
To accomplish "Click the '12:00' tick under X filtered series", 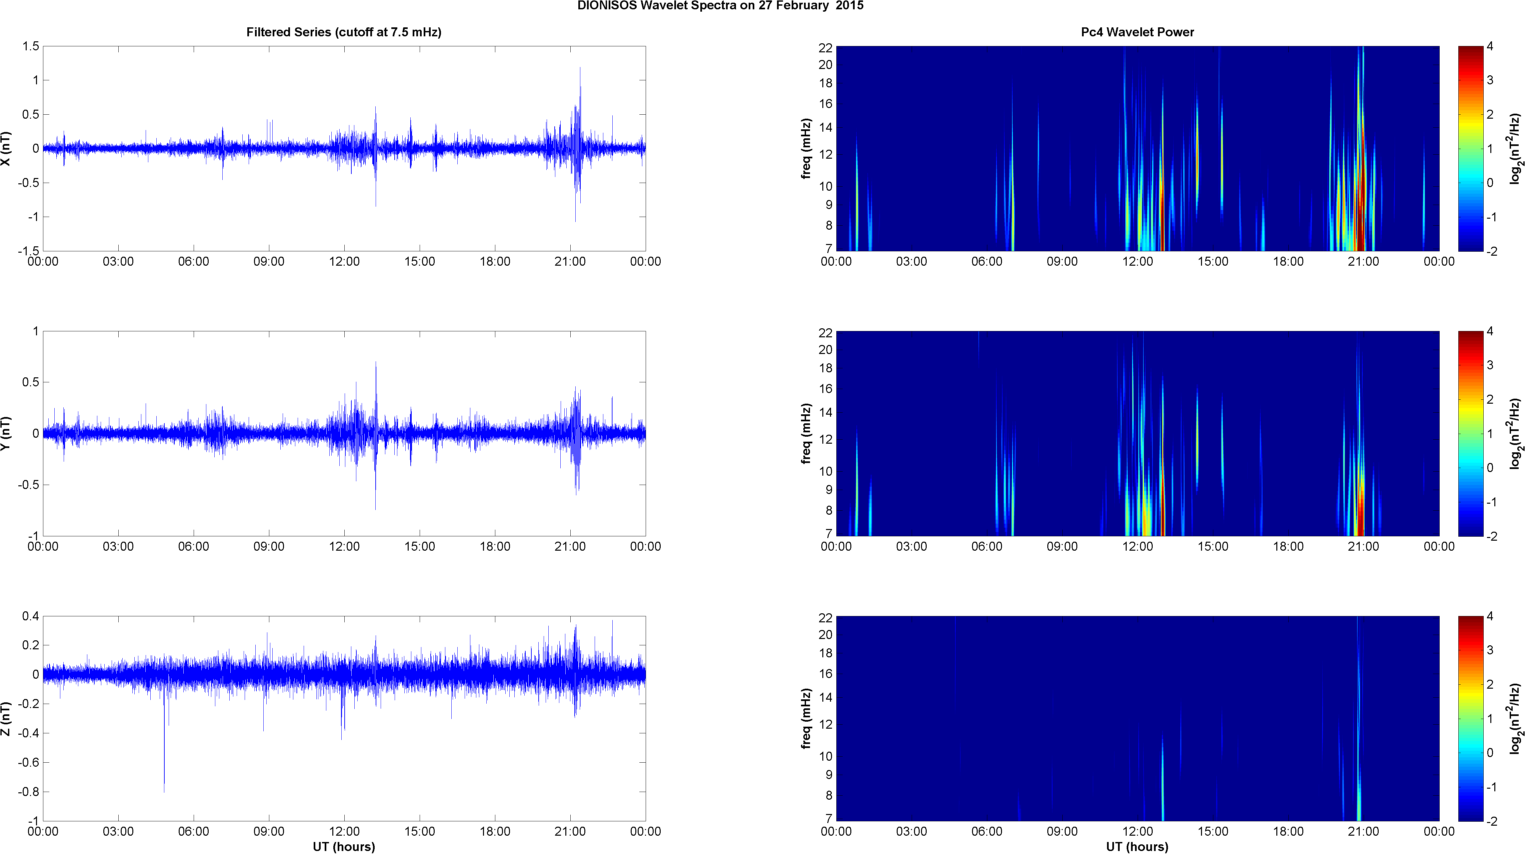I will 344,261.
